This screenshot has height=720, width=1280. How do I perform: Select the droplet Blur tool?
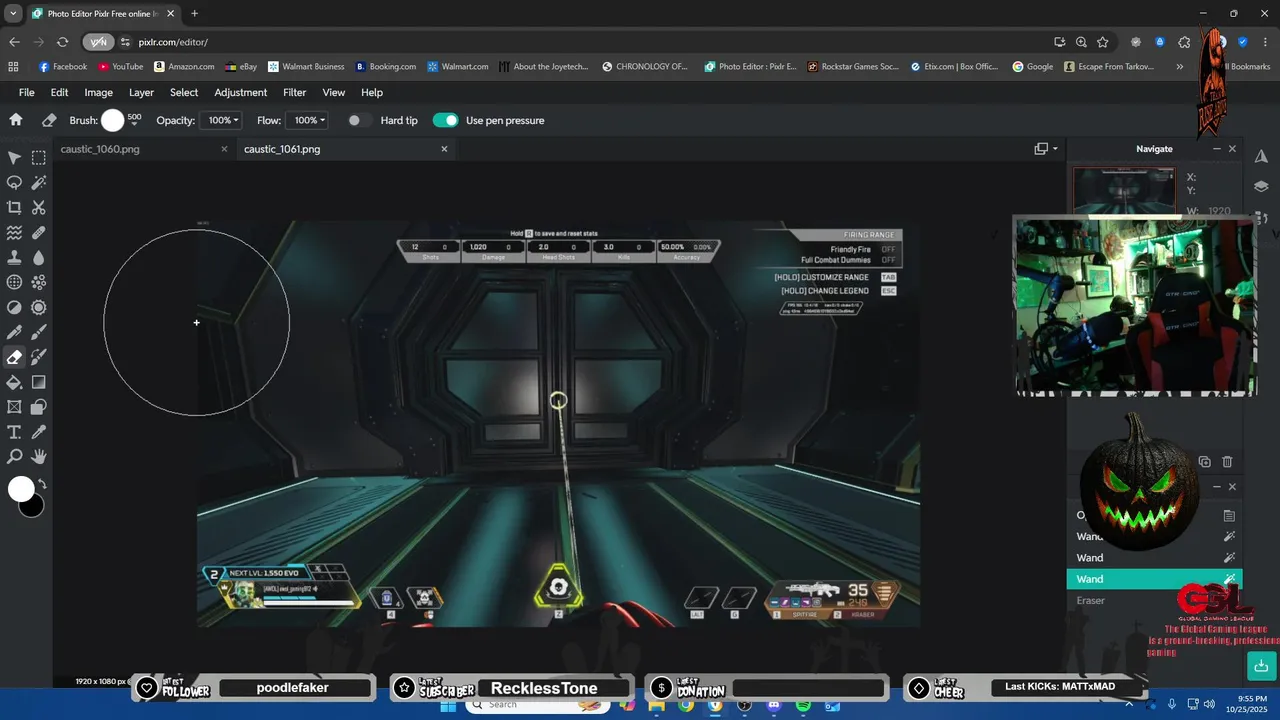click(x=39, y=258)
